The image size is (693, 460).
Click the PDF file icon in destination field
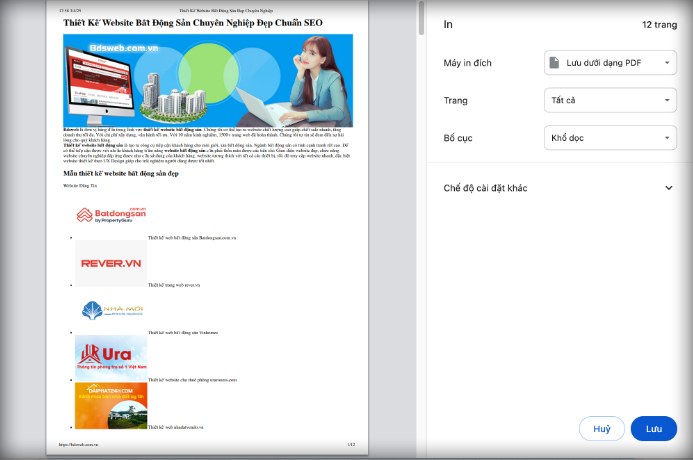[554, 63]
